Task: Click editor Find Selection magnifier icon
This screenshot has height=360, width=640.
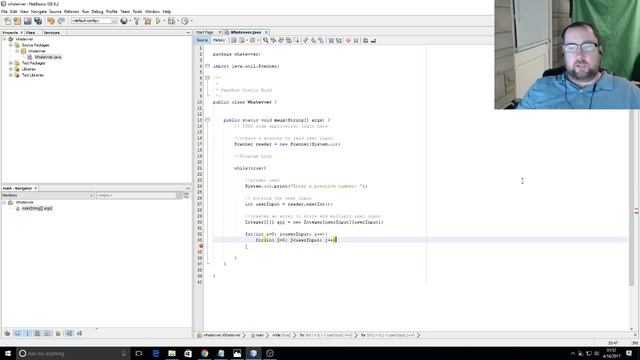Action: [x=265, y=40]
